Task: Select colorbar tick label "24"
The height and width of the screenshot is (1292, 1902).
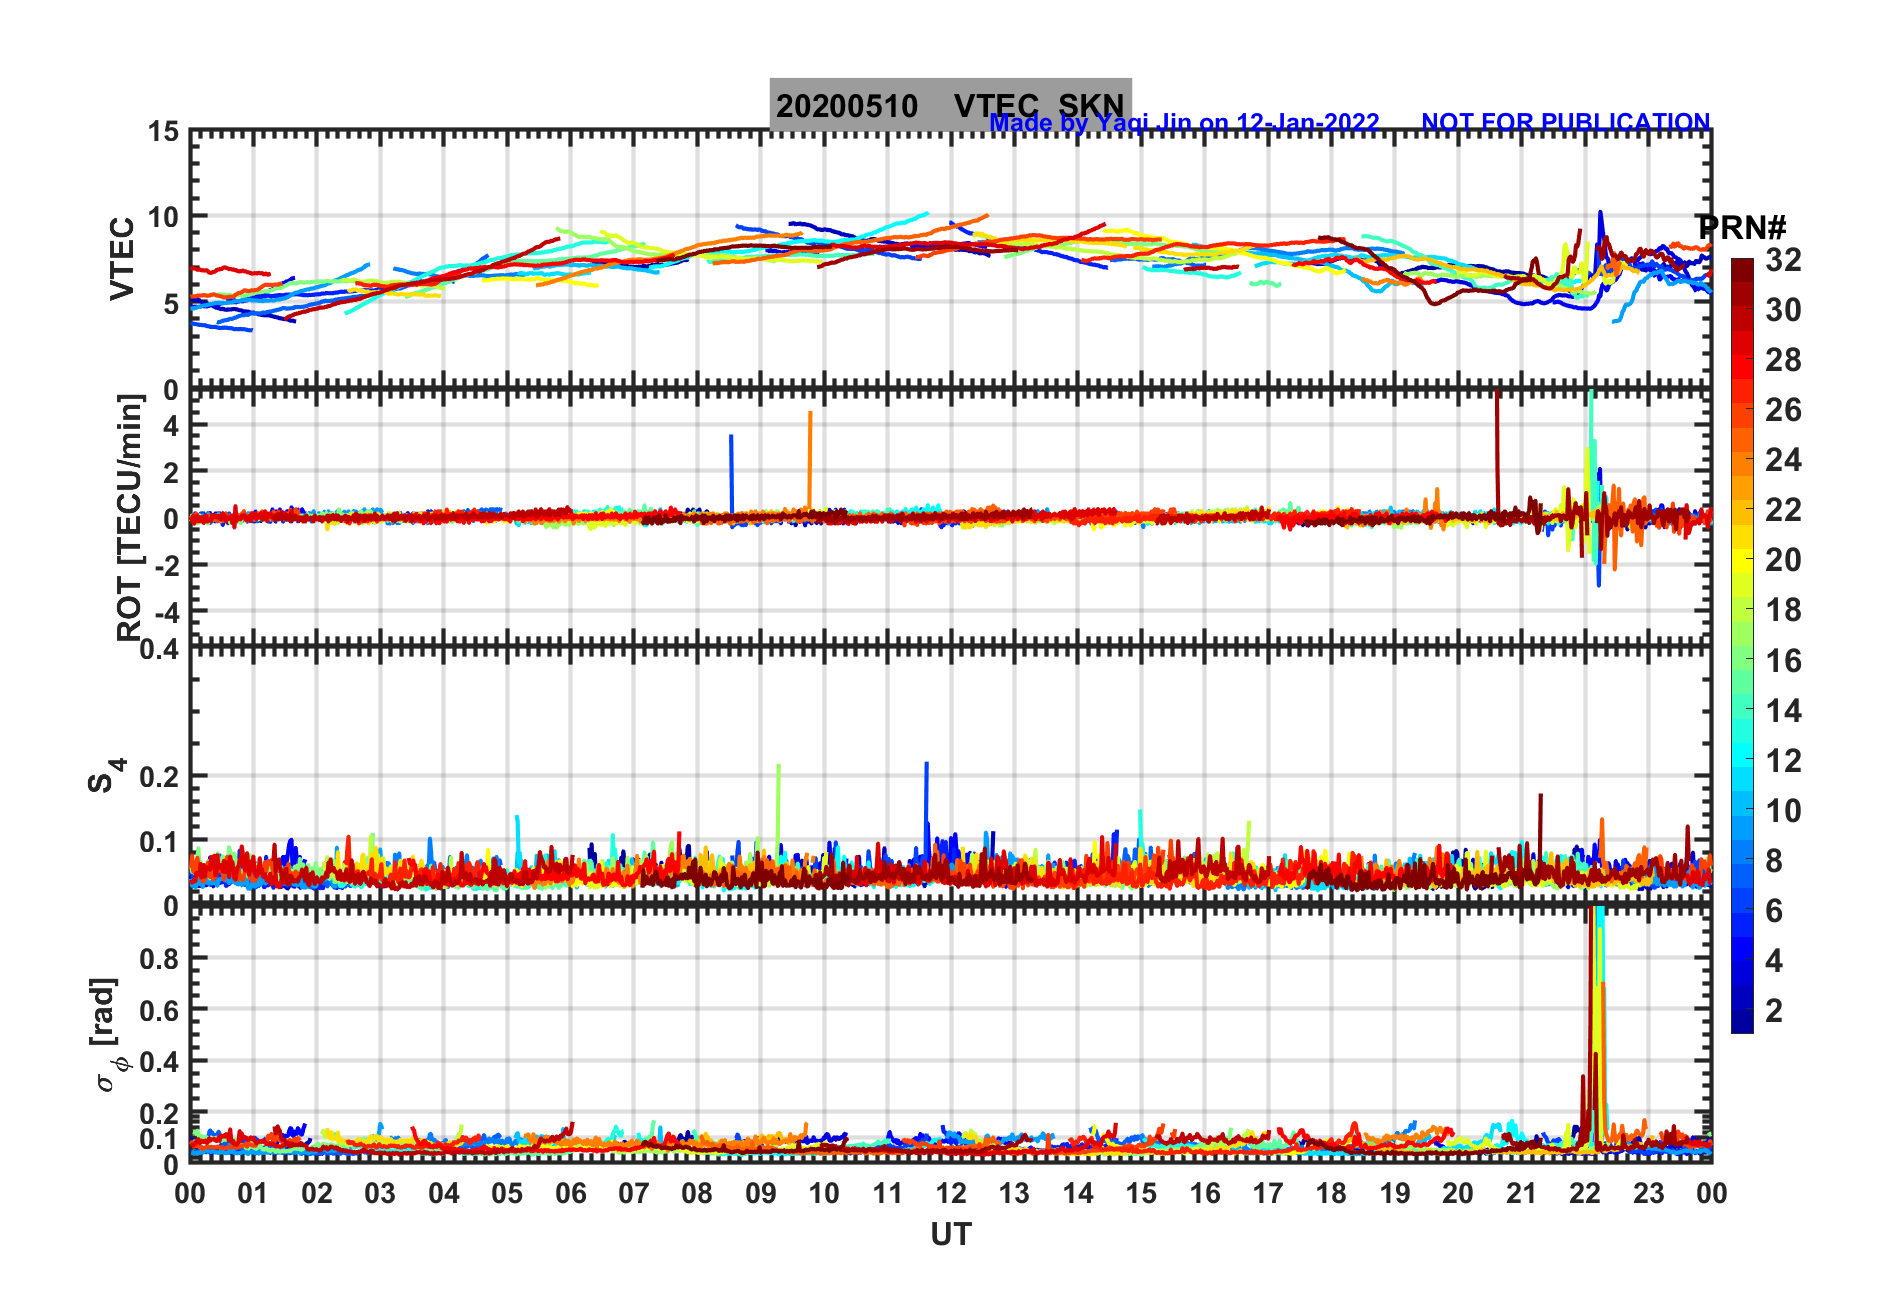Action: 1783,460
